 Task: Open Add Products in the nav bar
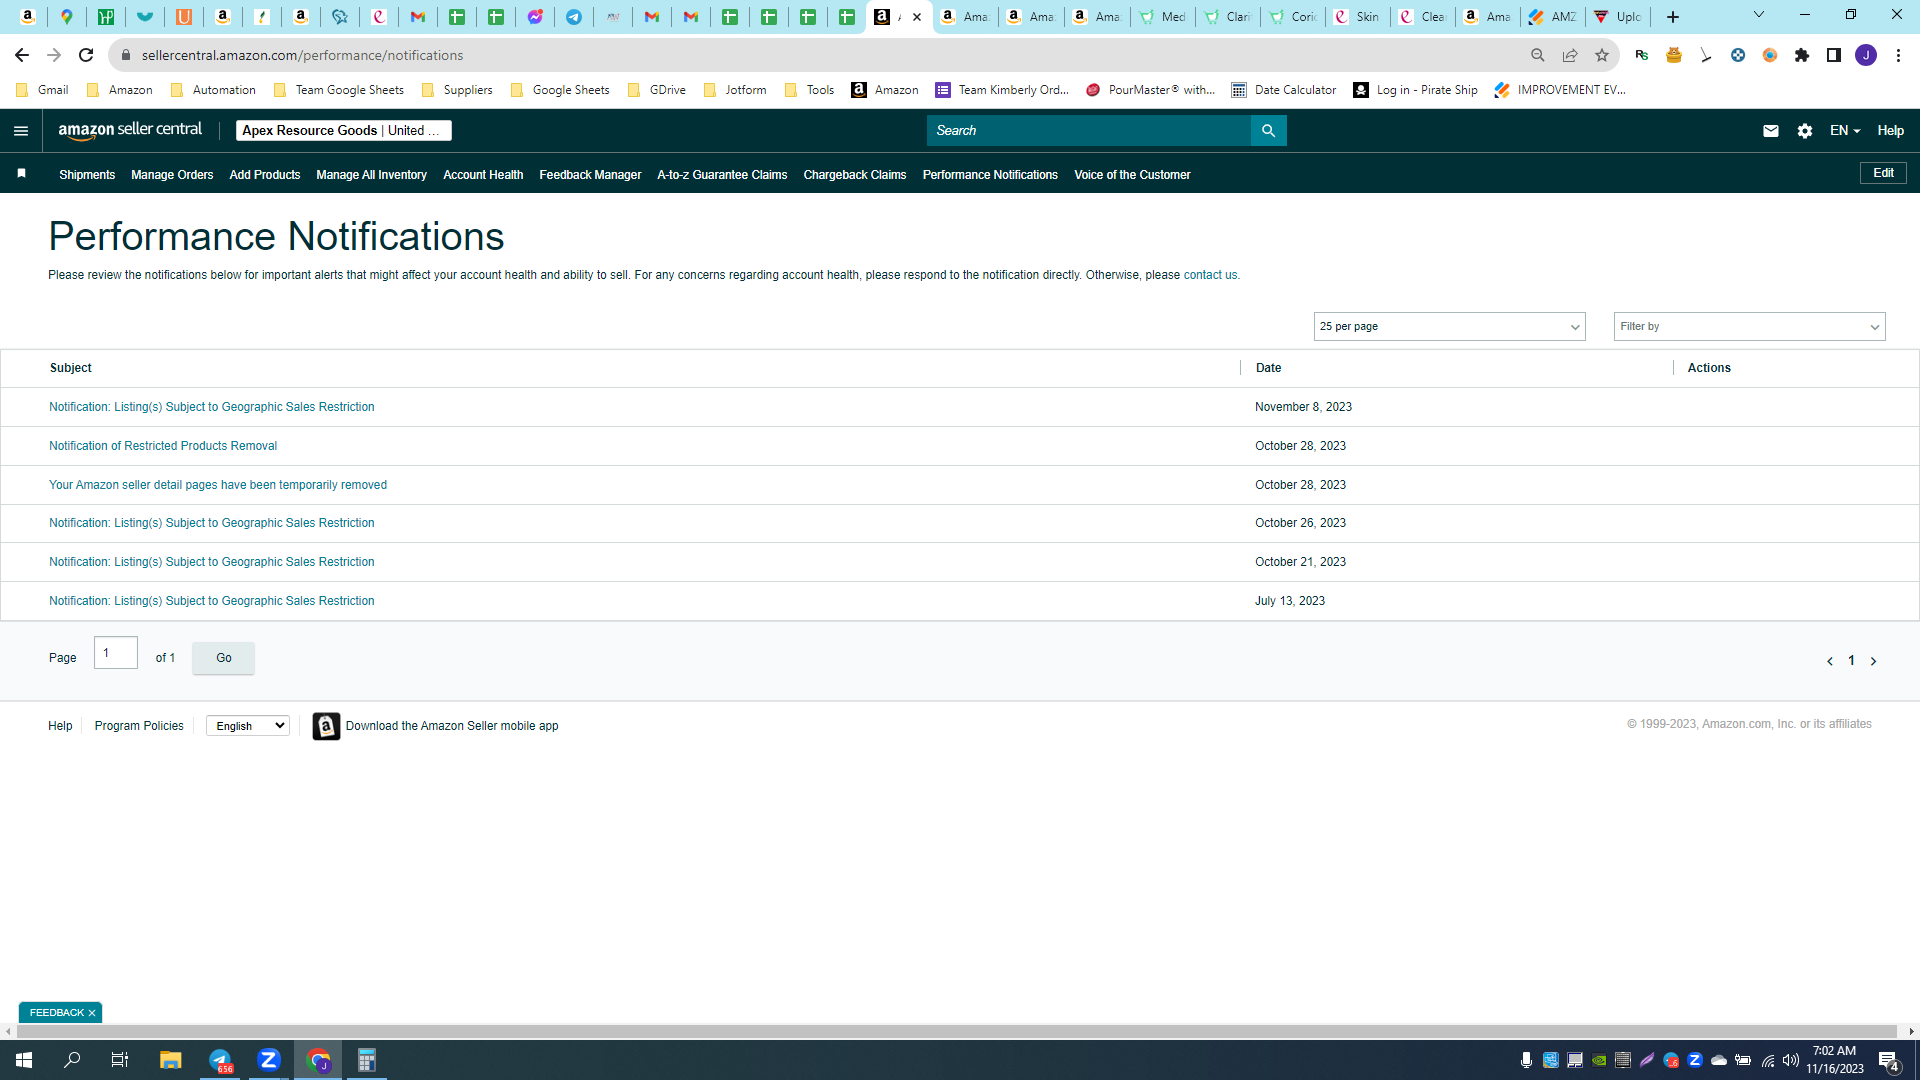(x=265, y=175)
